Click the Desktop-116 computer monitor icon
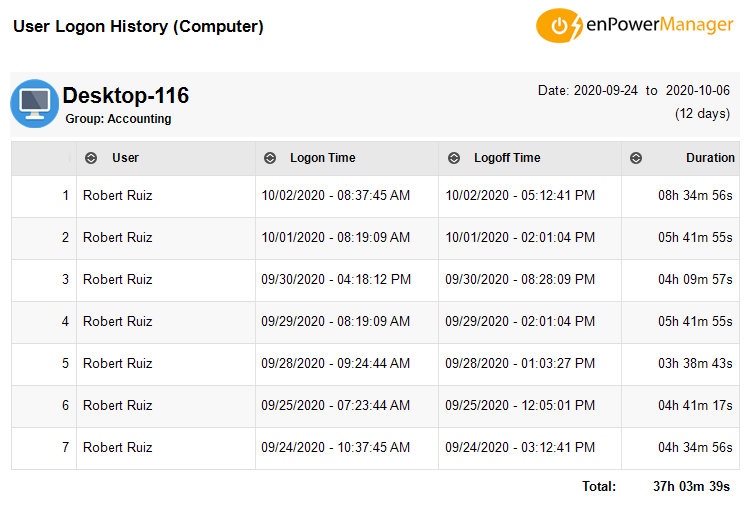 (x=35, y=103)
